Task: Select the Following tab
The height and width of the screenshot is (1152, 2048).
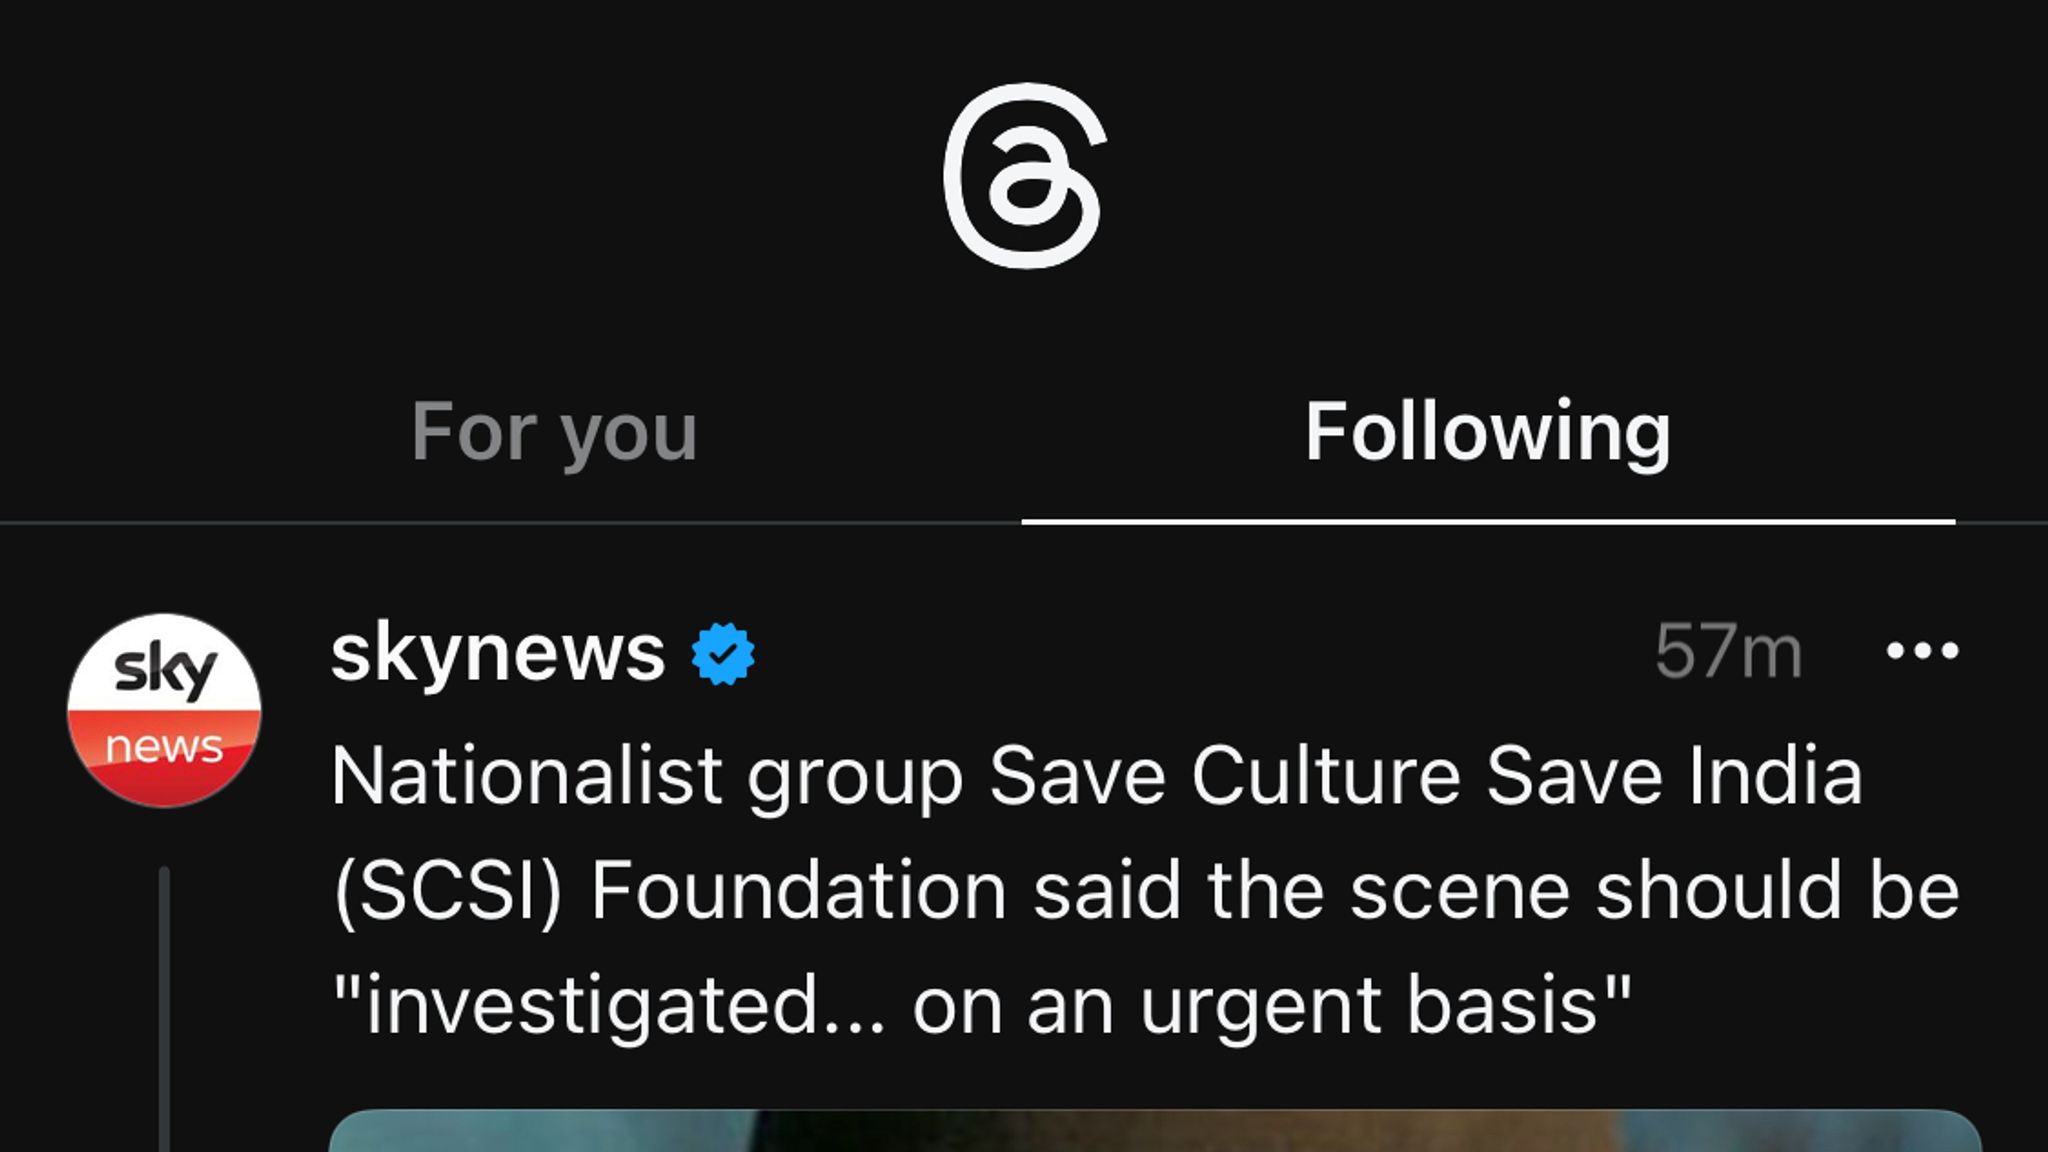Action: tap(1487, 432)
